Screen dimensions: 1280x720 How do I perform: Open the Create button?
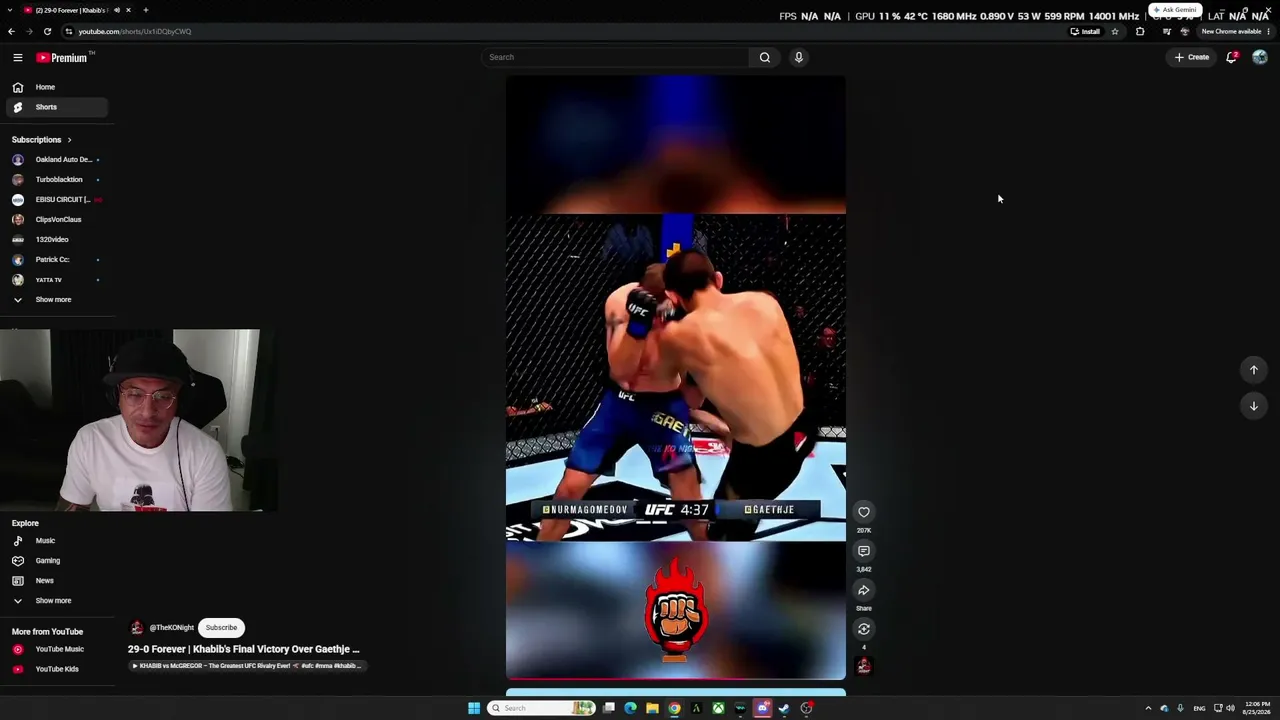(1192, 57)
